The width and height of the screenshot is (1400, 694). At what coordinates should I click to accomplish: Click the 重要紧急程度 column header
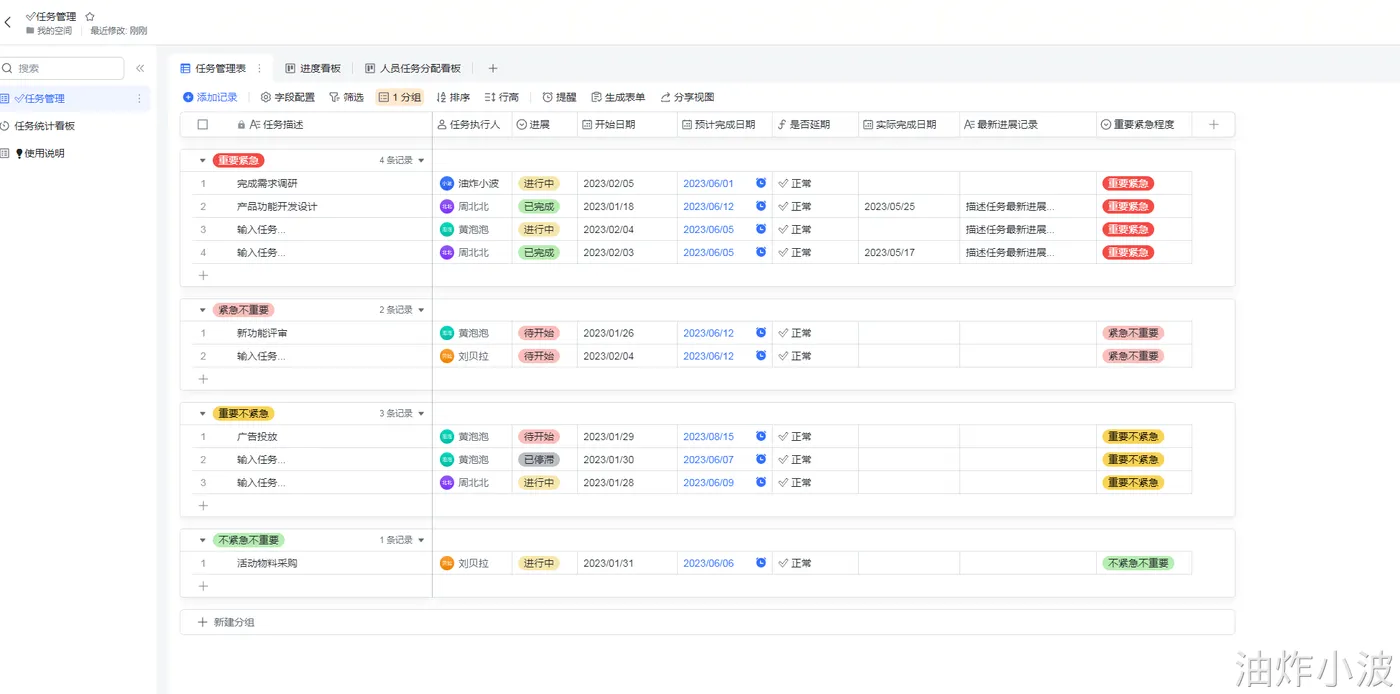pos(1144,125)
